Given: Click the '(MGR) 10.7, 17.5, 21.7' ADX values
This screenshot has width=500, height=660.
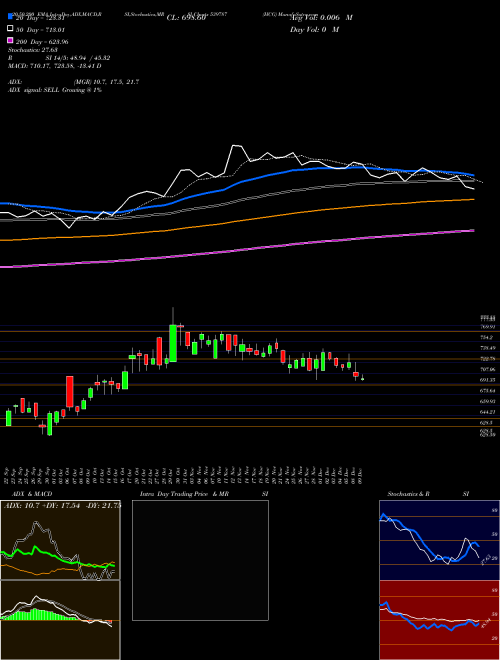Looking at the screenshot, I should click(106, 82).
